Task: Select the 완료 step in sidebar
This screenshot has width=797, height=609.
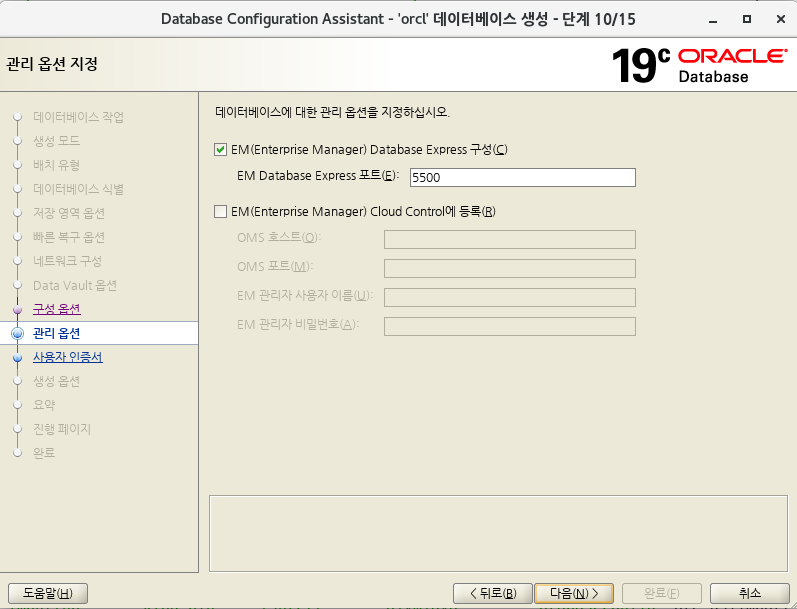Action: pyautogui.click(x=44, y=452)
